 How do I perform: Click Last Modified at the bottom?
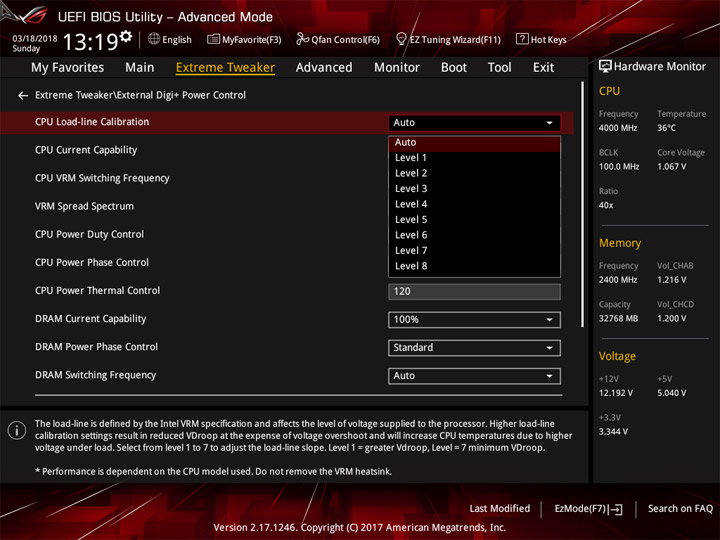pos(500,508)
